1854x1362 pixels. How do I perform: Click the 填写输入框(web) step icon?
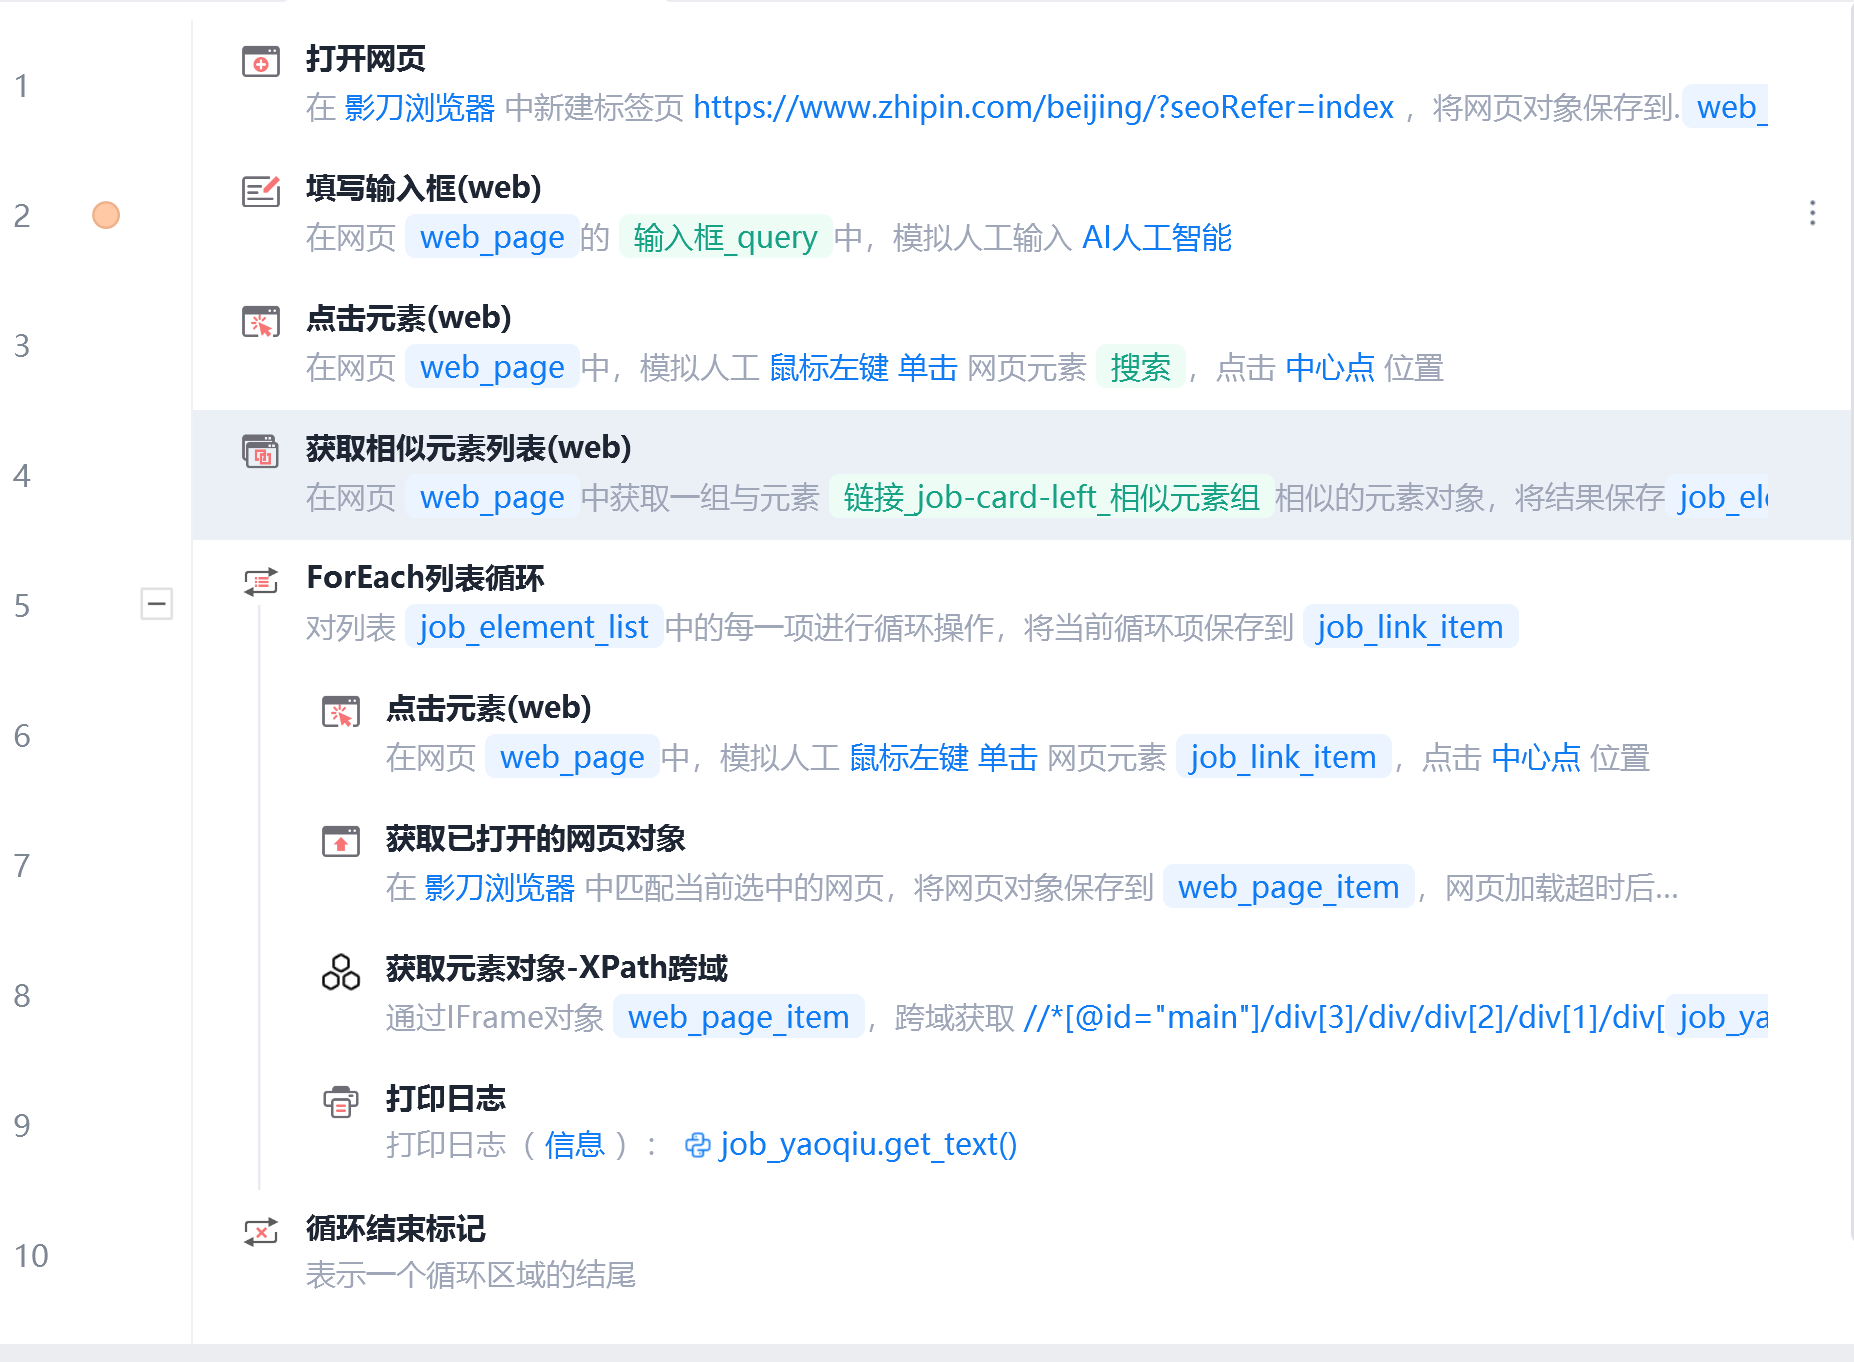click(x=260, y=190)
